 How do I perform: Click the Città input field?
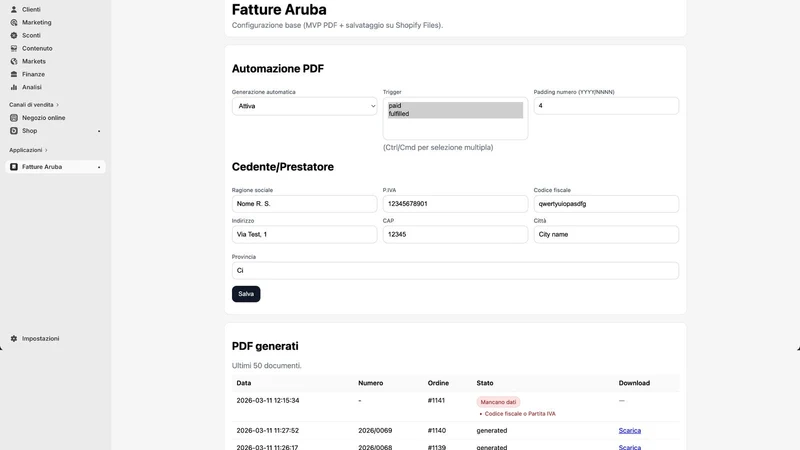point(606,234)
